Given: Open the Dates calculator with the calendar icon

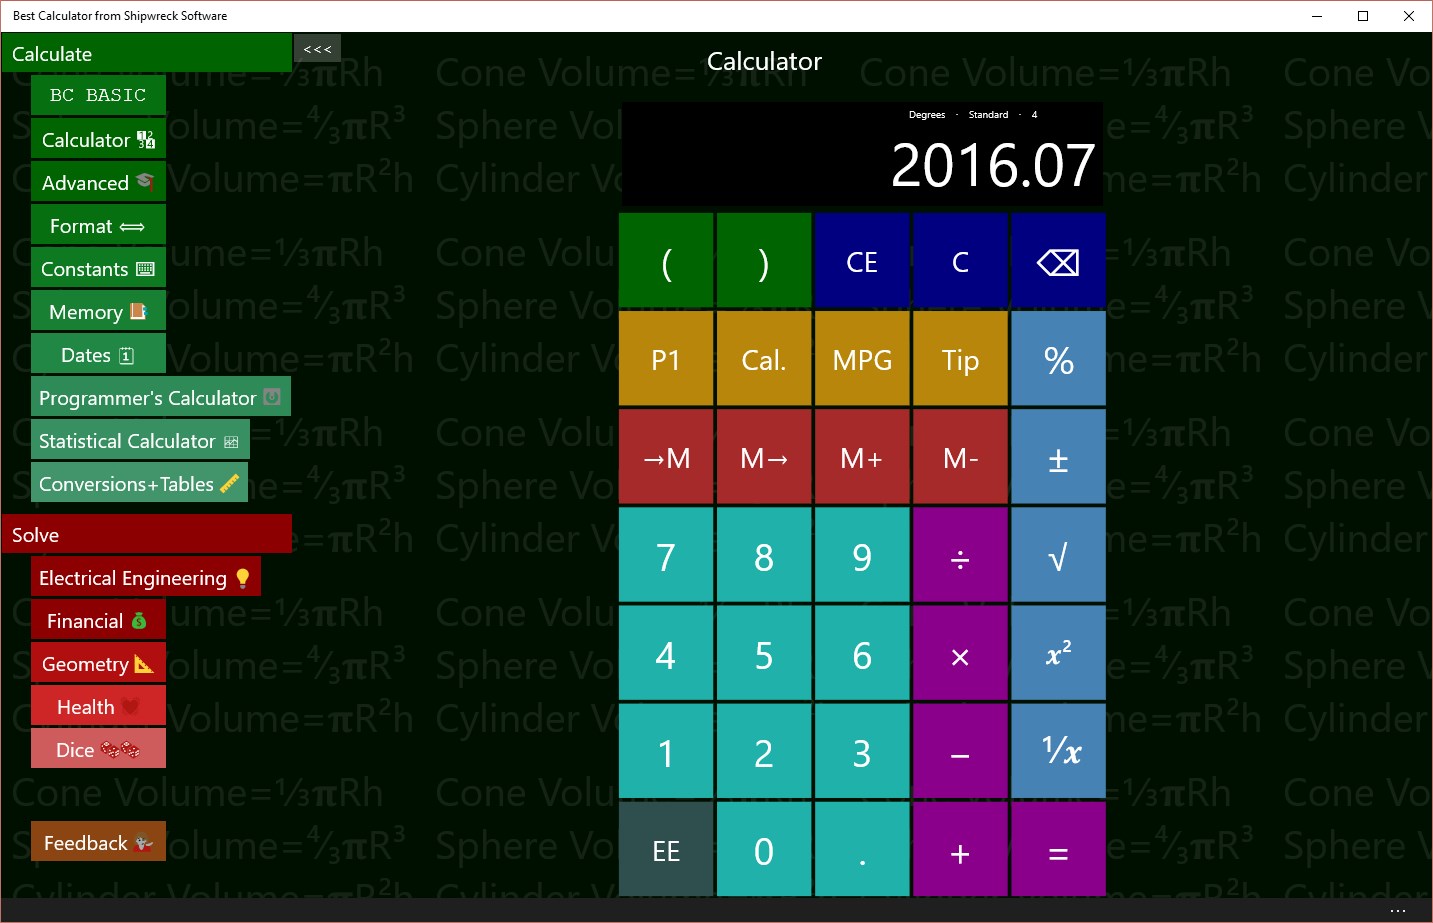Looking at the screenshot, I should pyautogui.click(x=97, y=354).
